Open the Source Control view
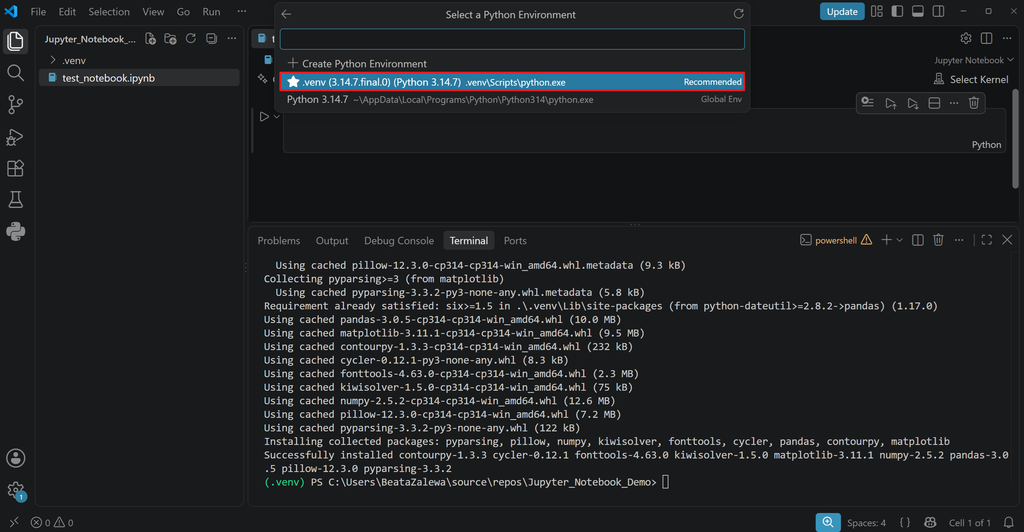The width and height of the screenshot is (1024, 532). click(15, 104)
